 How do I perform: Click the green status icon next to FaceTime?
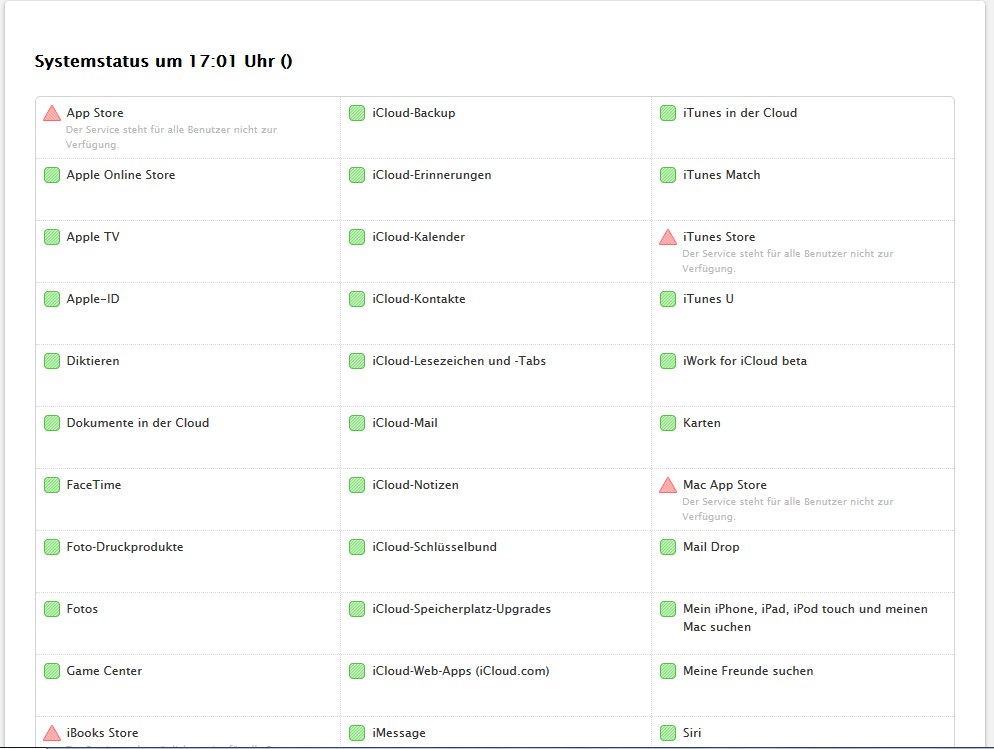click(x=52, y=485)
